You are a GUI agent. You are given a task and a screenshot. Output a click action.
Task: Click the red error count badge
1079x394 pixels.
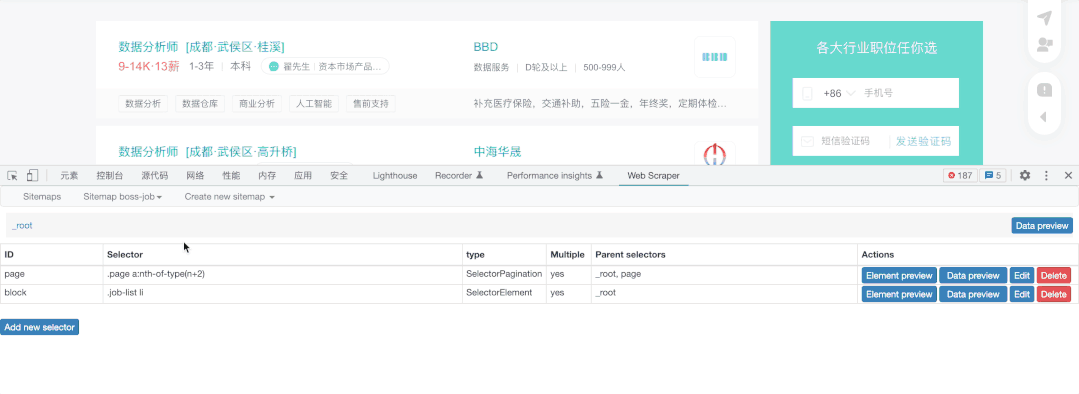click(x=960, y=175)
